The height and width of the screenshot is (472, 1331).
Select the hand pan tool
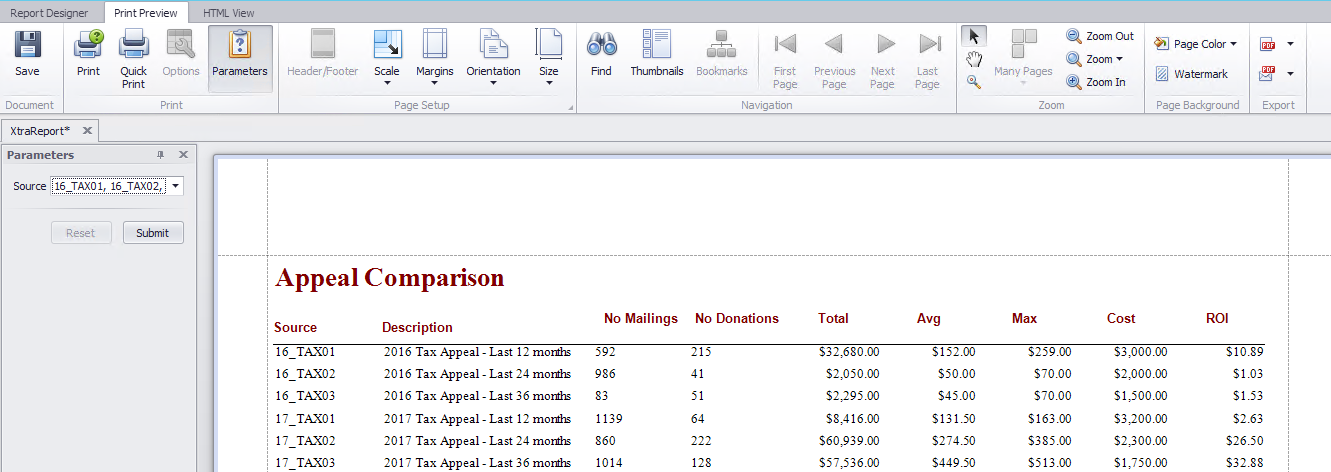[x=974, y=59]
